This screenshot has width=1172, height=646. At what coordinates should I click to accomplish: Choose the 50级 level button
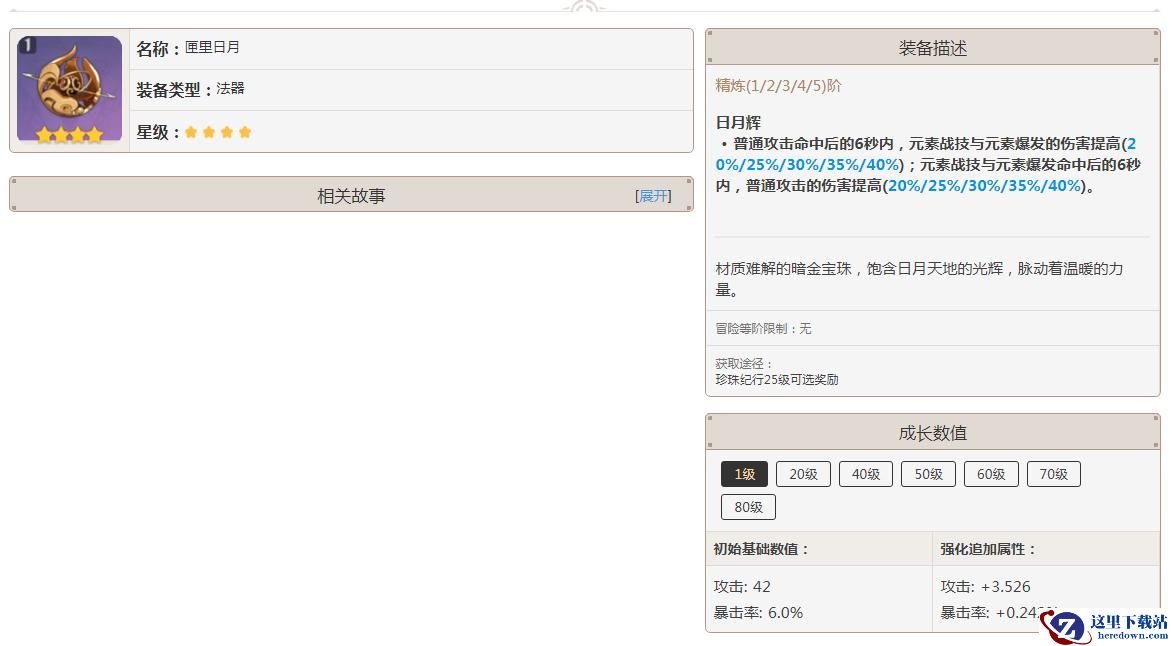coord(928,474)
